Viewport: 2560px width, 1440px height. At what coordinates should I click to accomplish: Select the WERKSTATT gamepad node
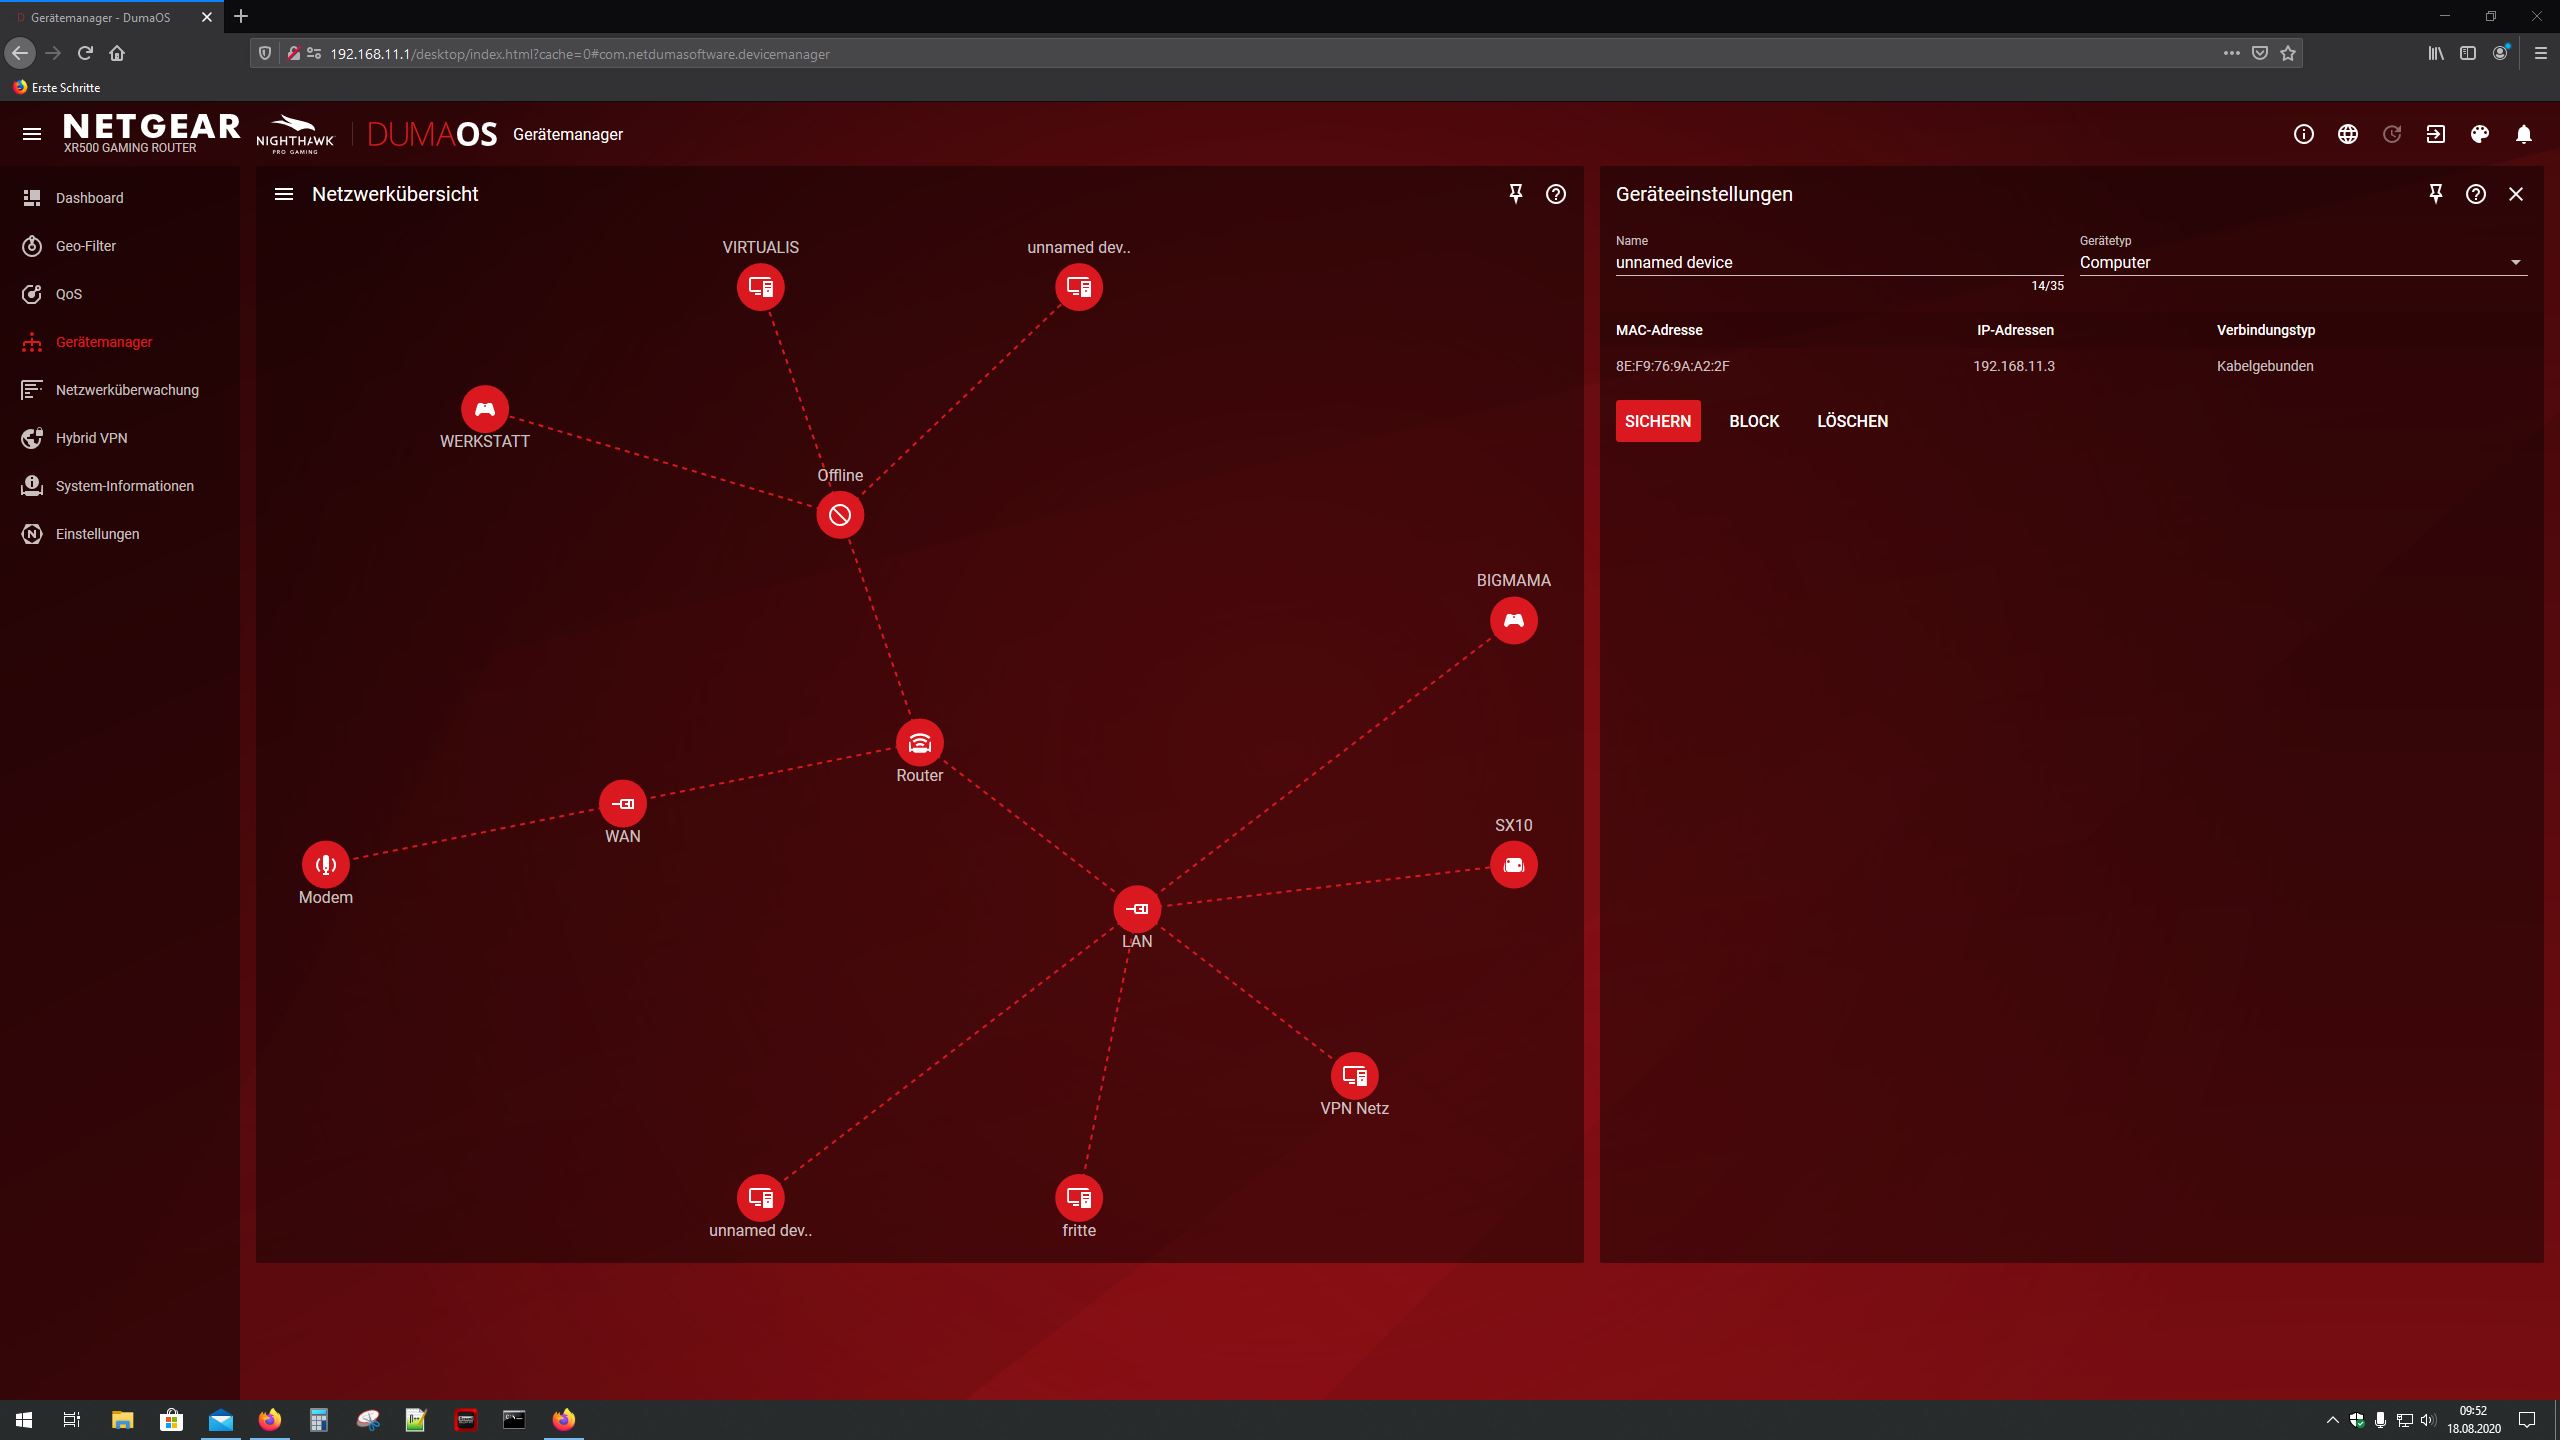pyautogui.click(x=484, y=409)
